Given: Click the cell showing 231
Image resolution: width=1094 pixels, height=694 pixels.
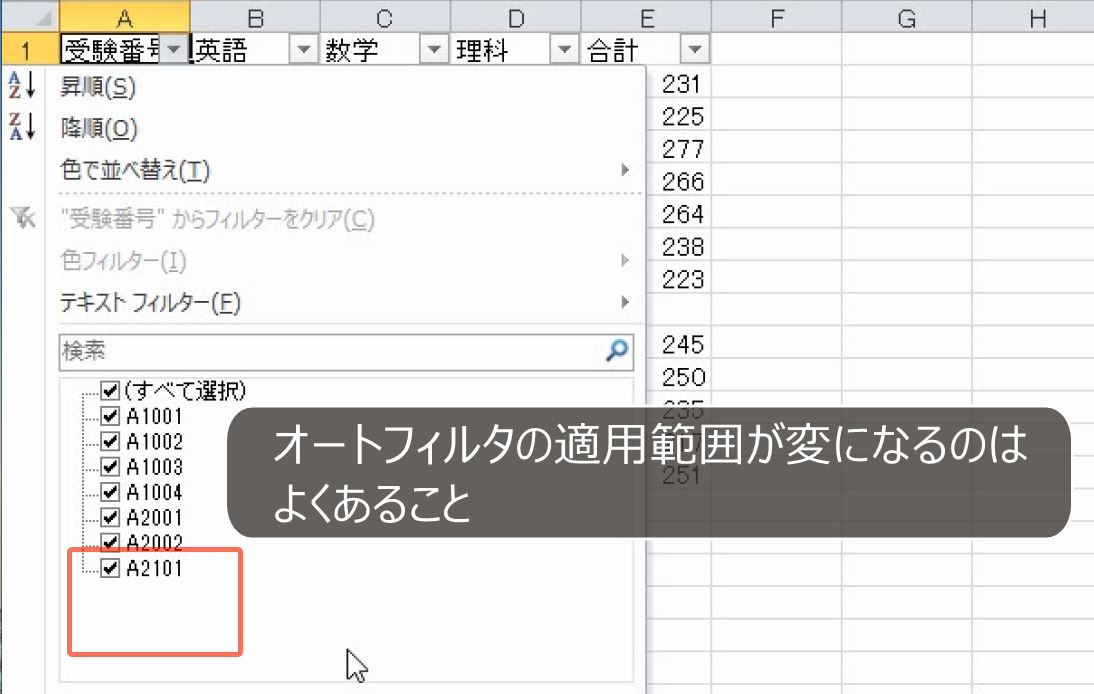Looking at the screenshot, I should click(679, 84).
